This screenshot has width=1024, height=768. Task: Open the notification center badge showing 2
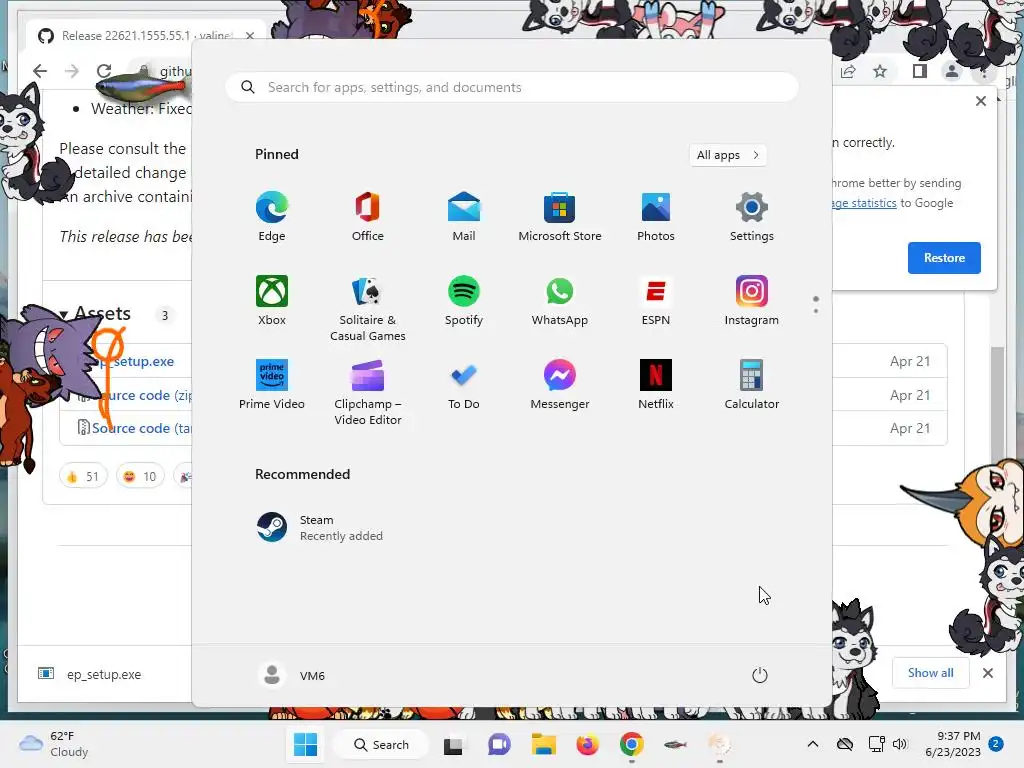(996, 744)
